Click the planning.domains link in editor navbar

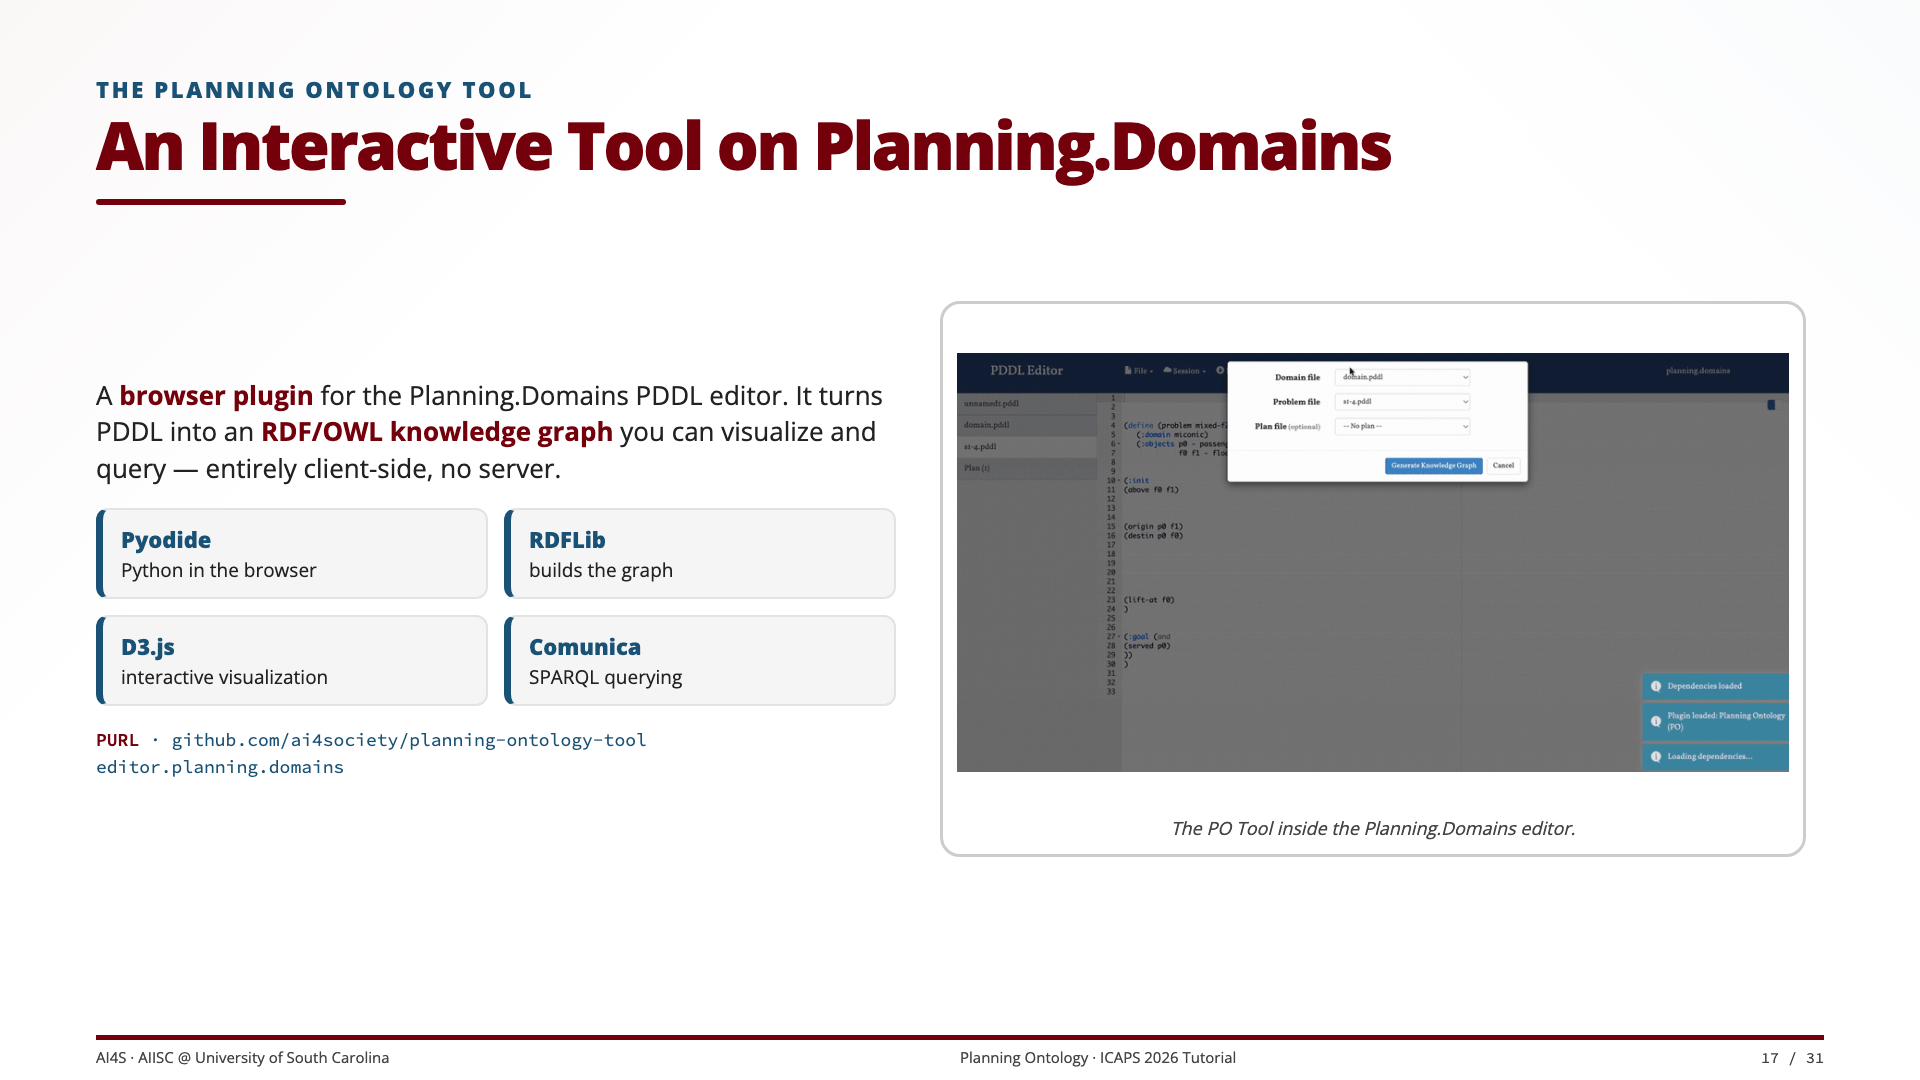(x=1698, y=371)
